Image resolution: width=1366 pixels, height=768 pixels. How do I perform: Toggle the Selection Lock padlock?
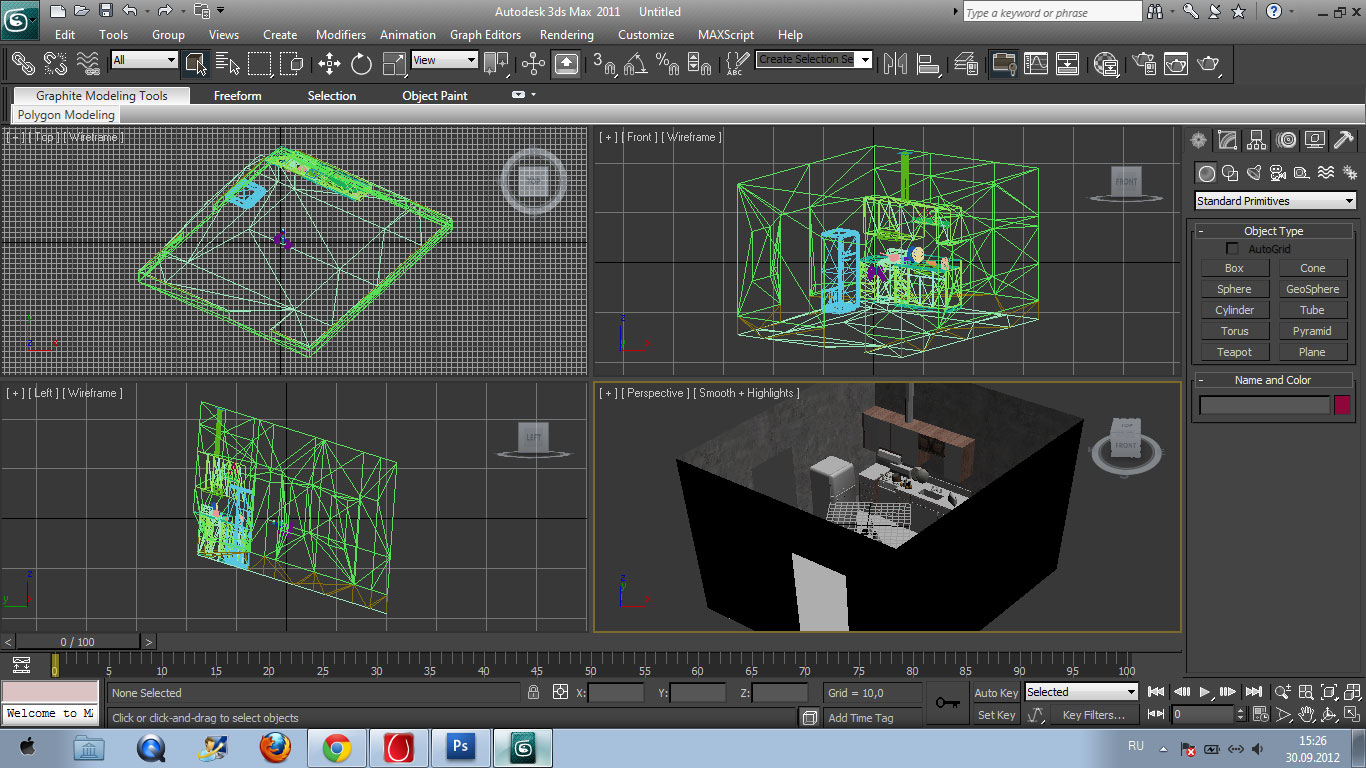click(534, 692)
